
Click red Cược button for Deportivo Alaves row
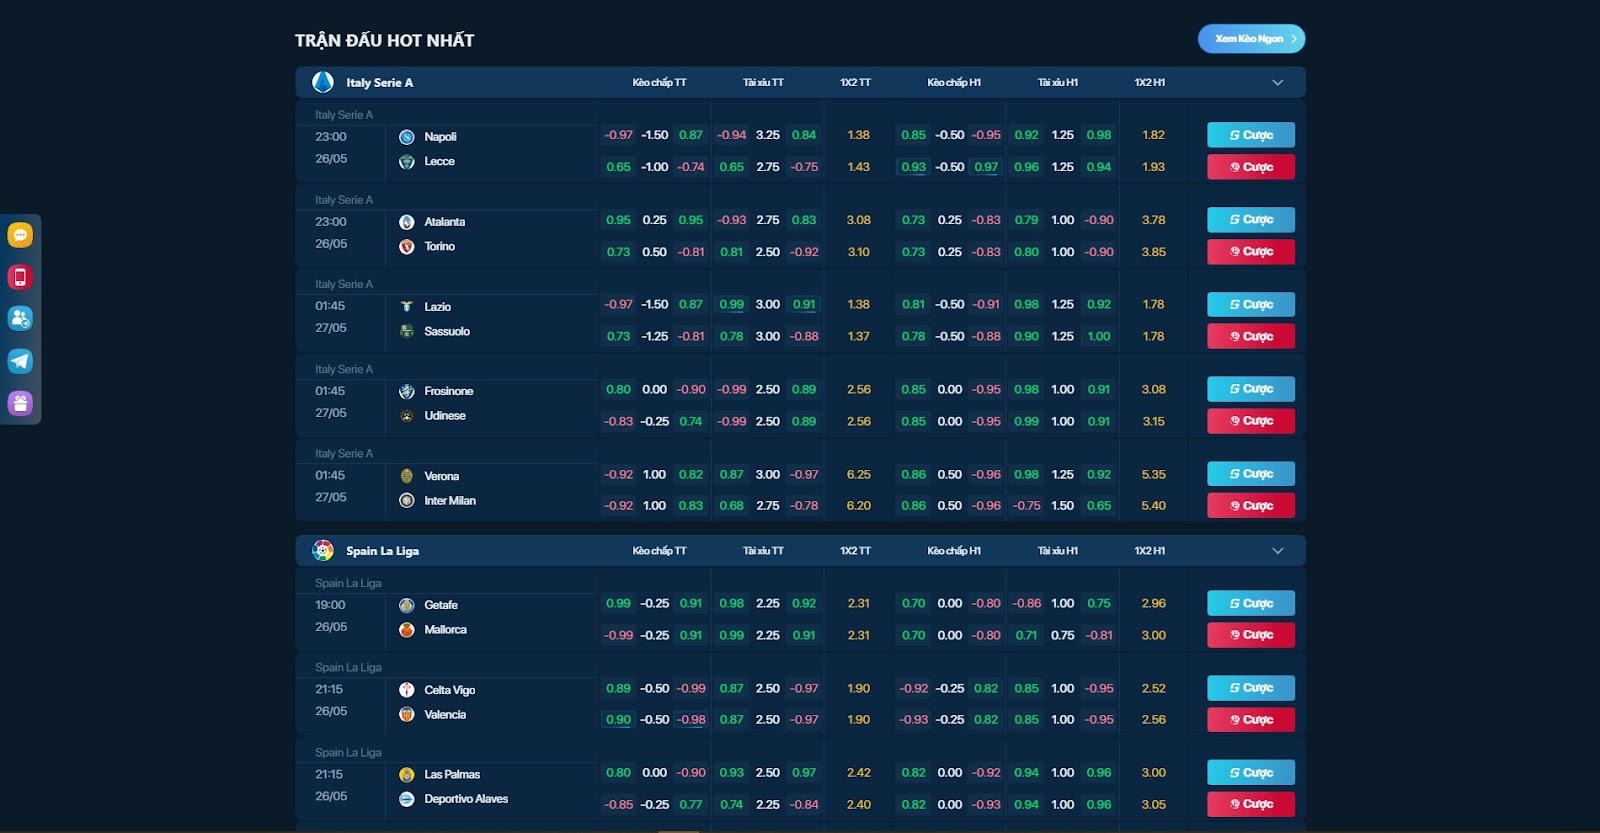1251,804
